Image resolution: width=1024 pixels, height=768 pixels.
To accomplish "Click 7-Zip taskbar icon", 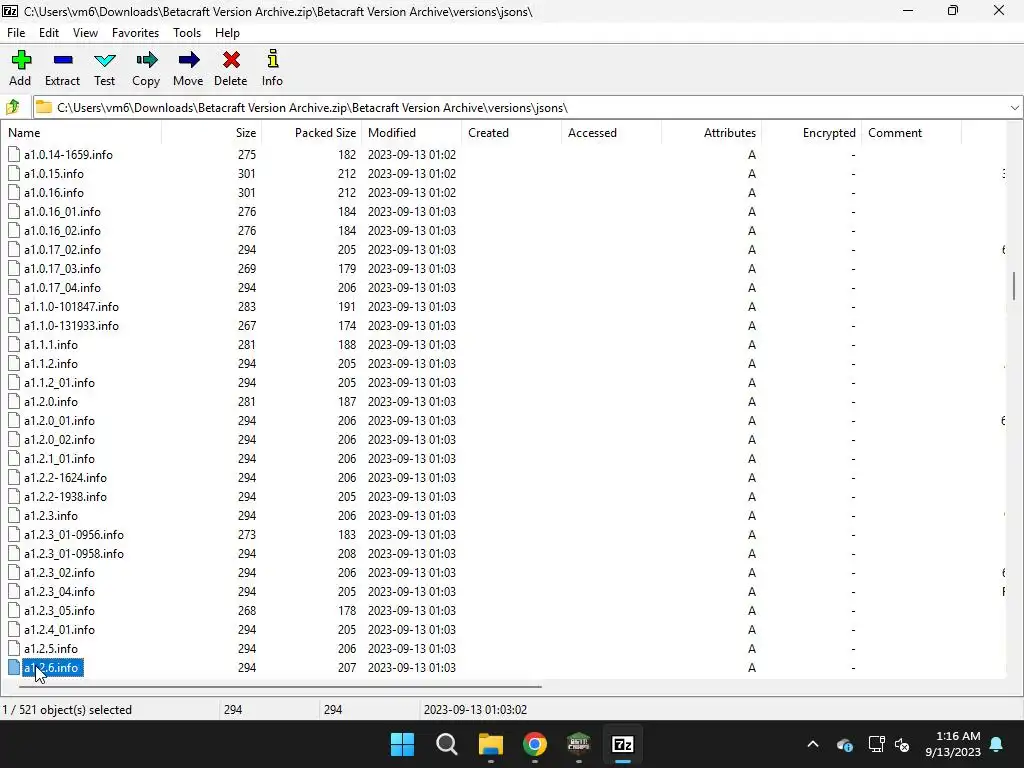I will [623, 744].
